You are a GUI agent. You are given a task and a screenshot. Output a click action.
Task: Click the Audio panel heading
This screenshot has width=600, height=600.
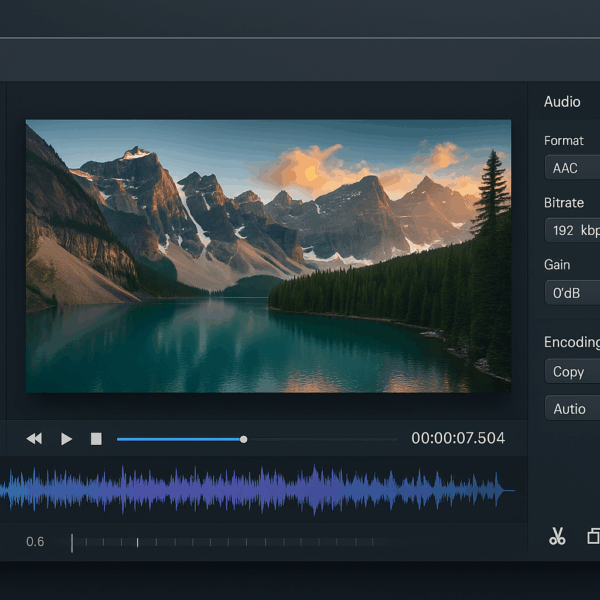562,101
